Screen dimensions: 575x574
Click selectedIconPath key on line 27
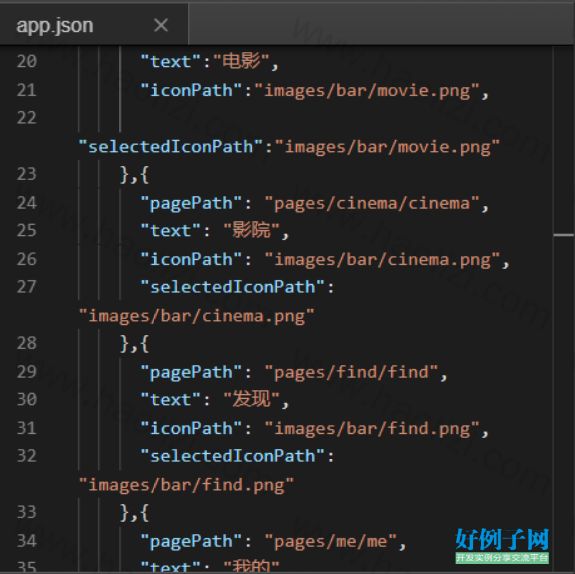click(x=233, y=287)
